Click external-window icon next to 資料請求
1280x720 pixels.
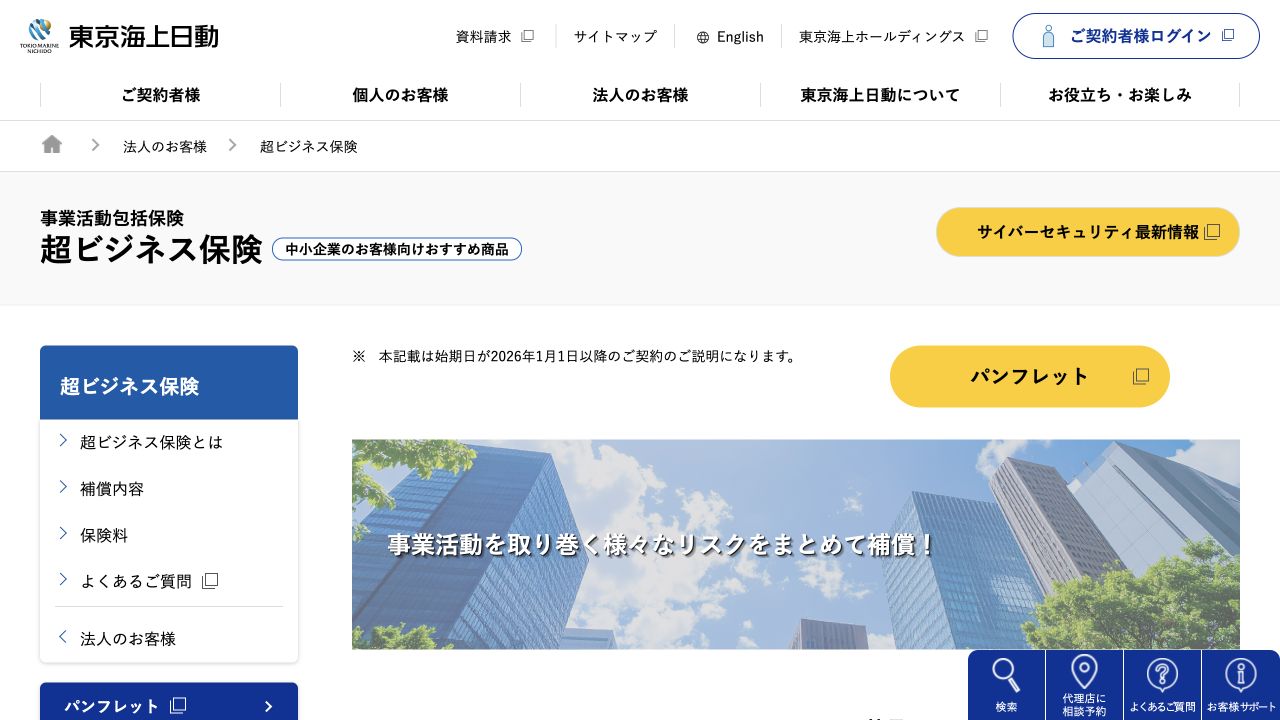(528, 36)
